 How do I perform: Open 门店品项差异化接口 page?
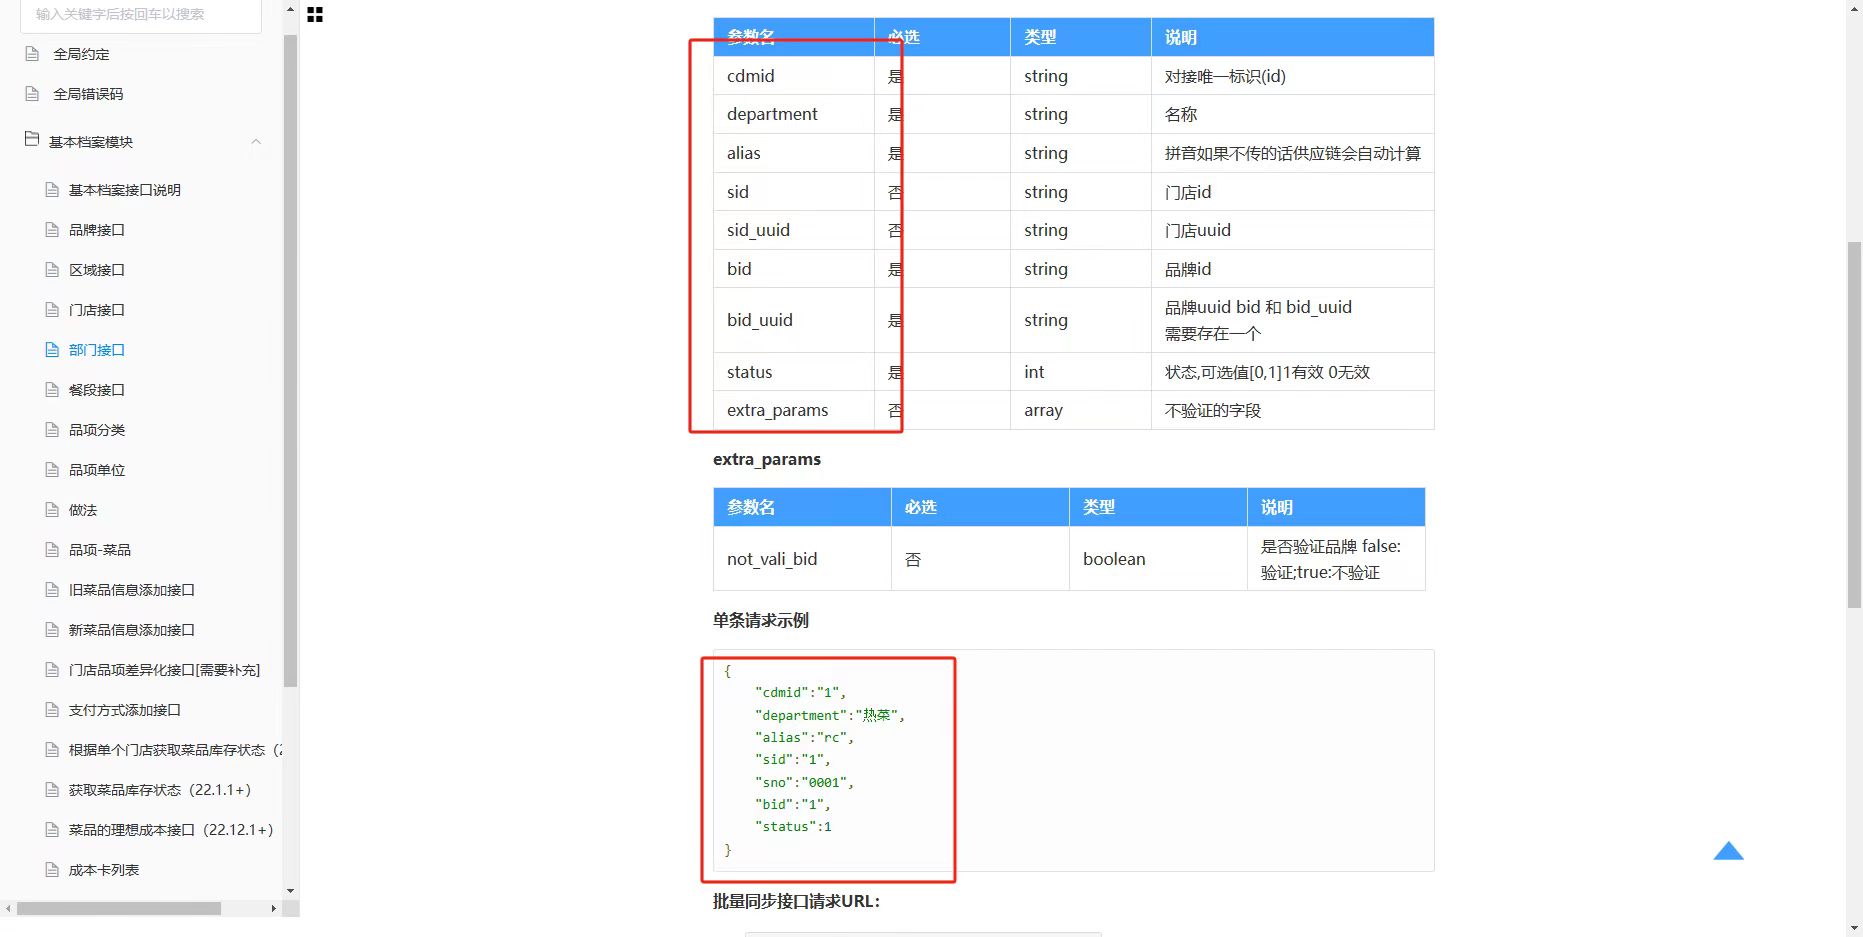tap(164, 670)
